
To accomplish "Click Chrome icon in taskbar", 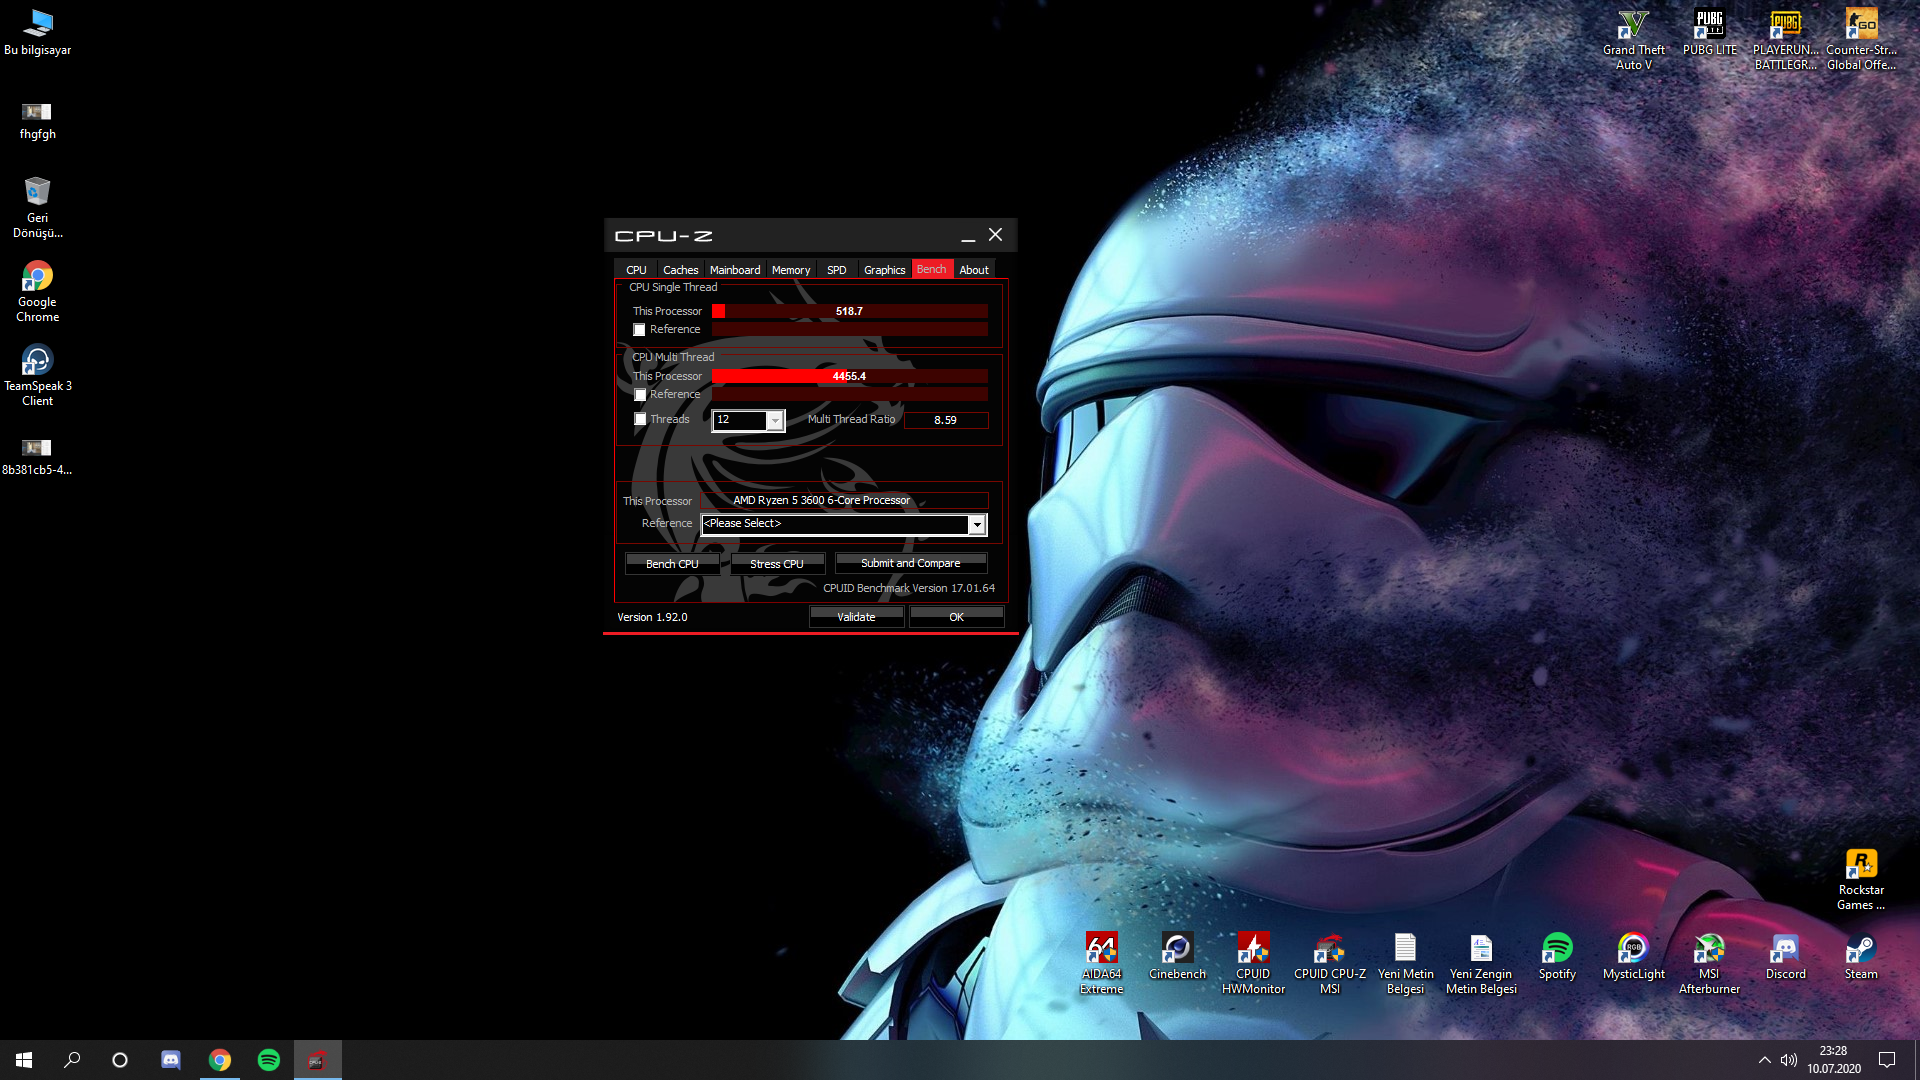I will click(x=220, y=1060).
